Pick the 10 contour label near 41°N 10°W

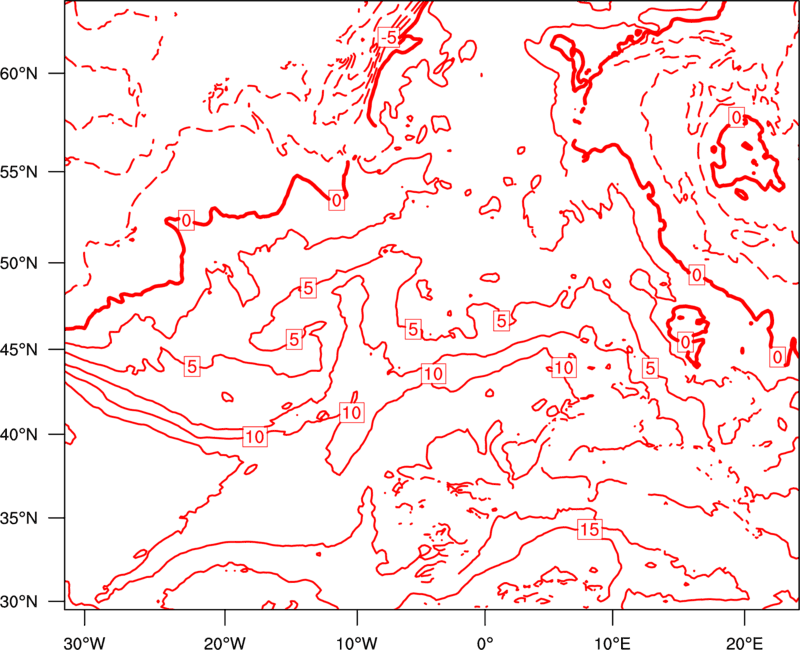coord(352,412)
